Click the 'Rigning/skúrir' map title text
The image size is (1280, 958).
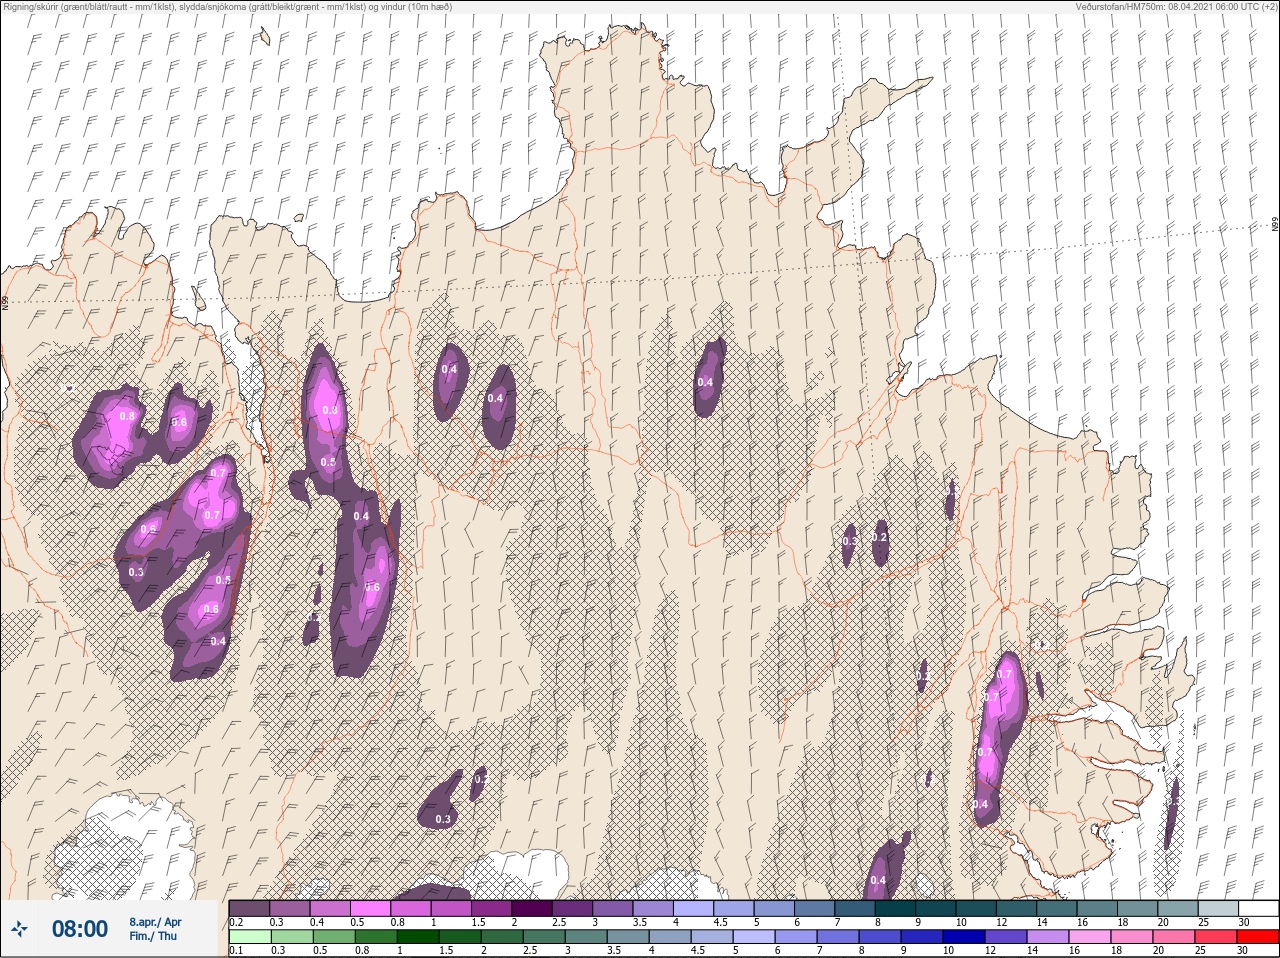pos(30,7)
